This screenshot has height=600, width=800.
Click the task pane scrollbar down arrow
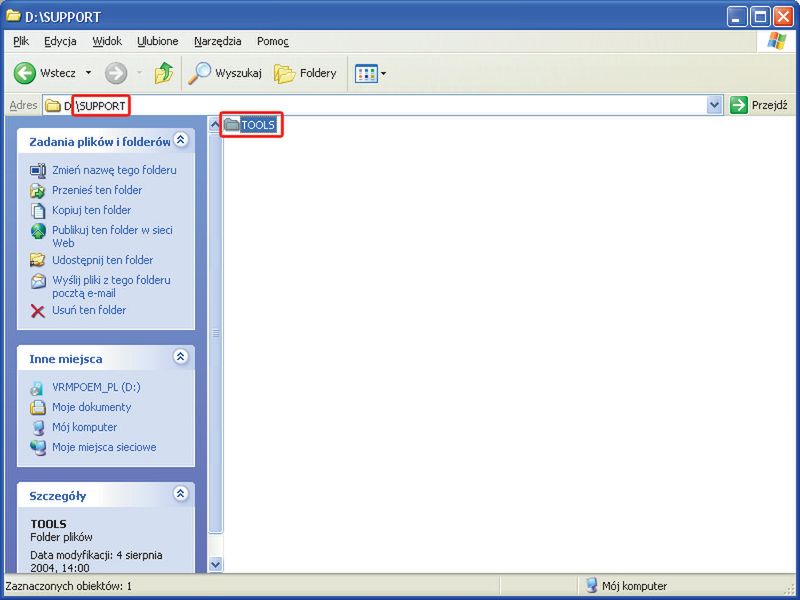(215, 564)
